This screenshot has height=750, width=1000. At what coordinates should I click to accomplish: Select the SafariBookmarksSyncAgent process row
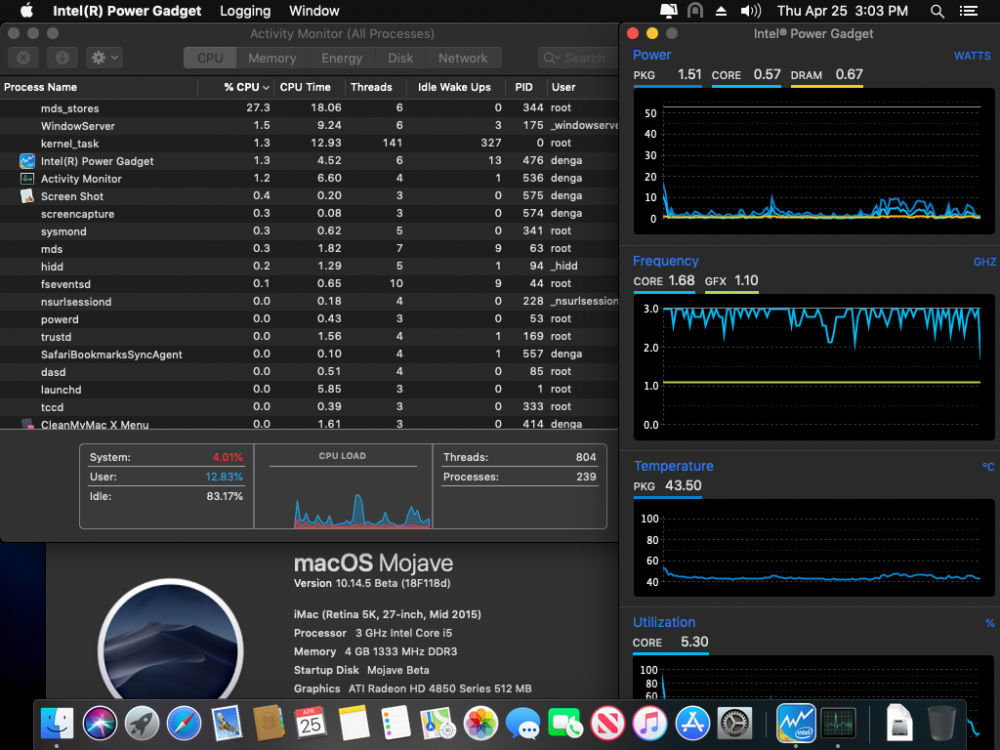(309, 354)
